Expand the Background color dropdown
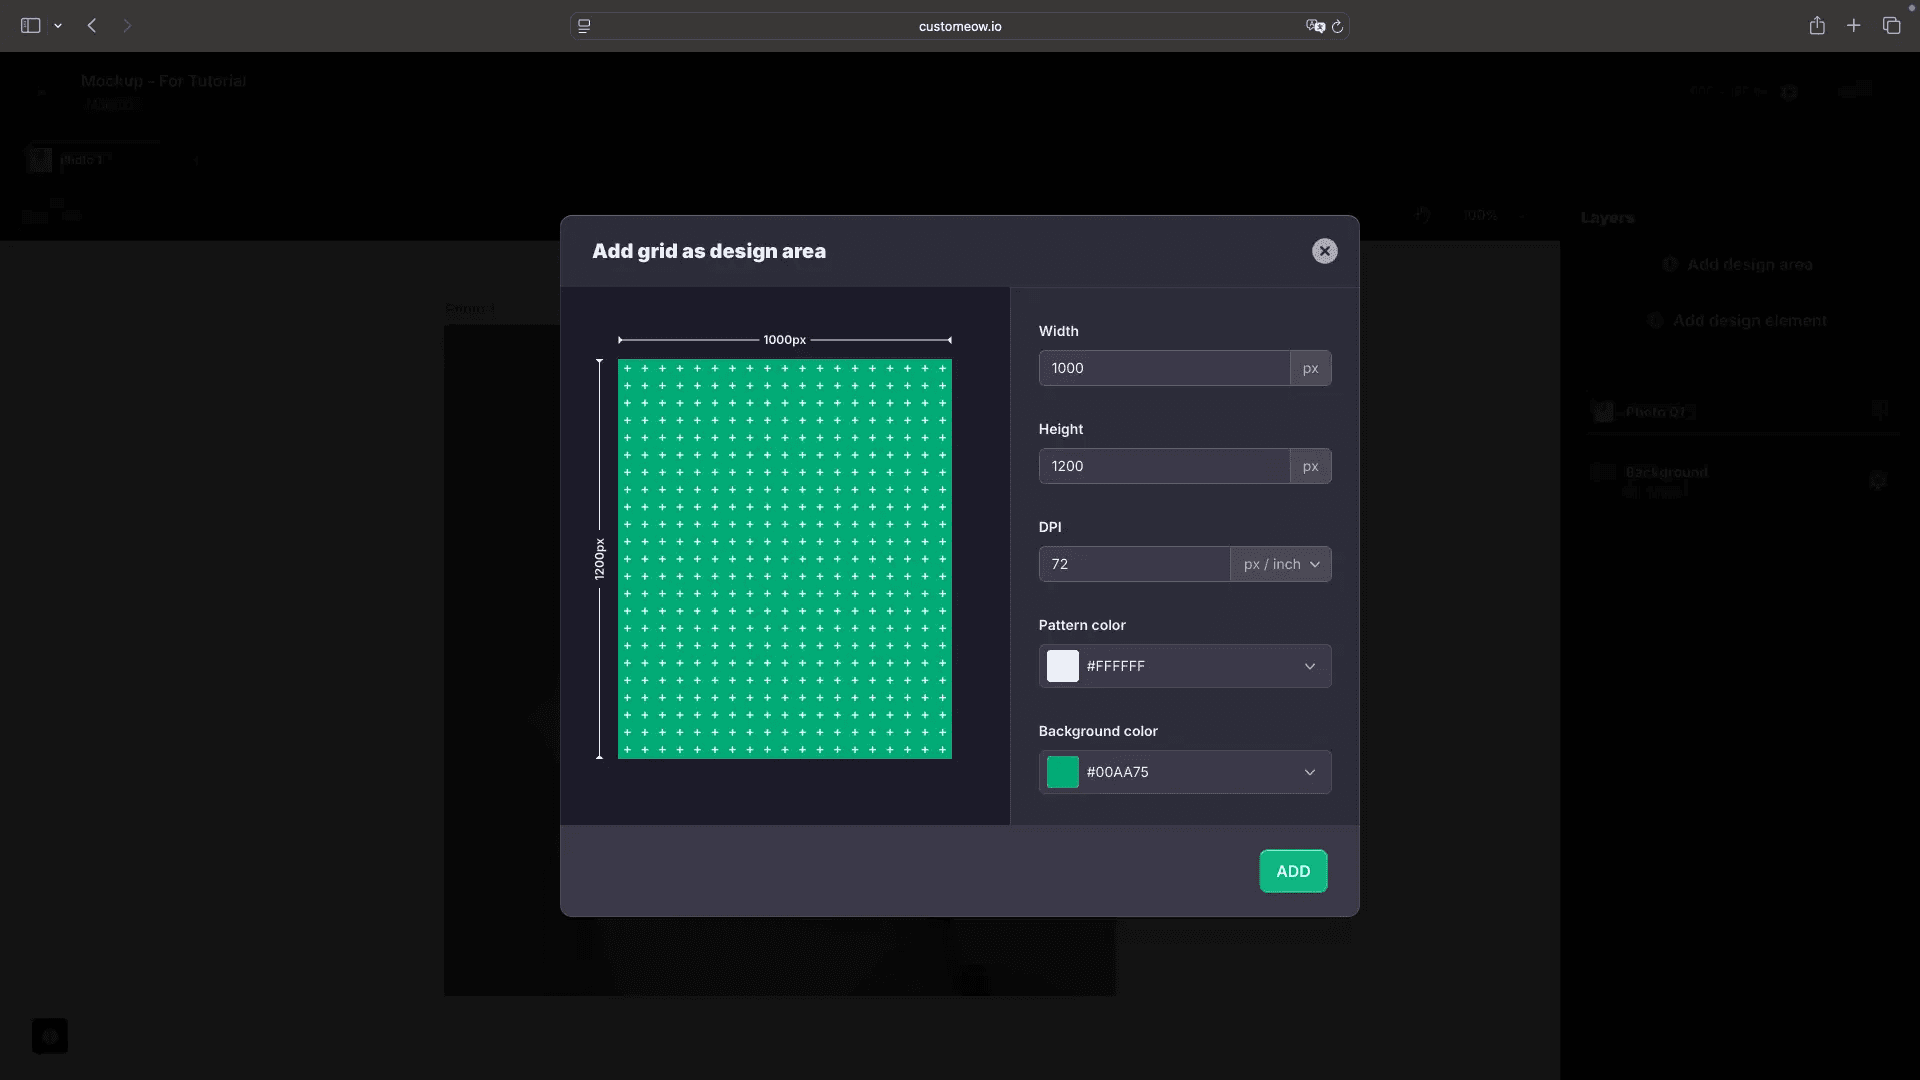 tap(1309, 772)
